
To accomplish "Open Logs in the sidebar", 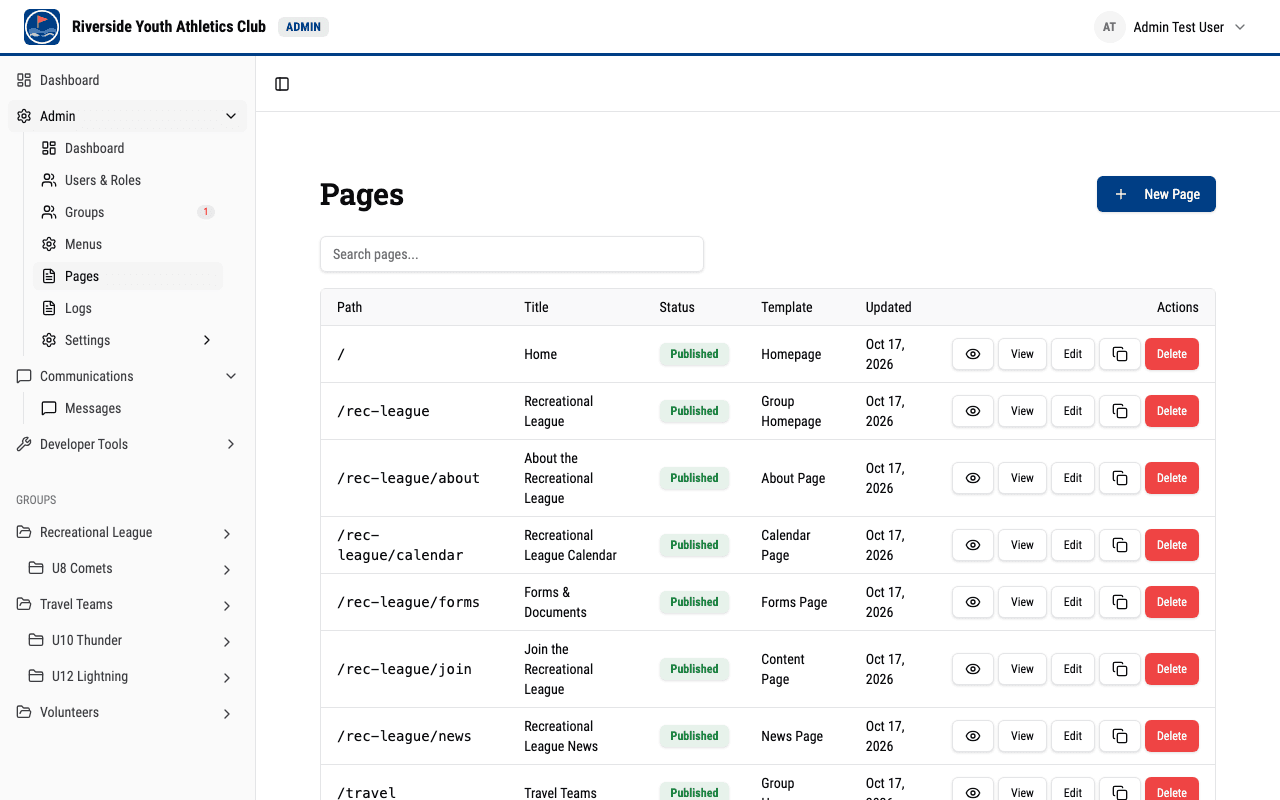I will [x=128, y=308].
